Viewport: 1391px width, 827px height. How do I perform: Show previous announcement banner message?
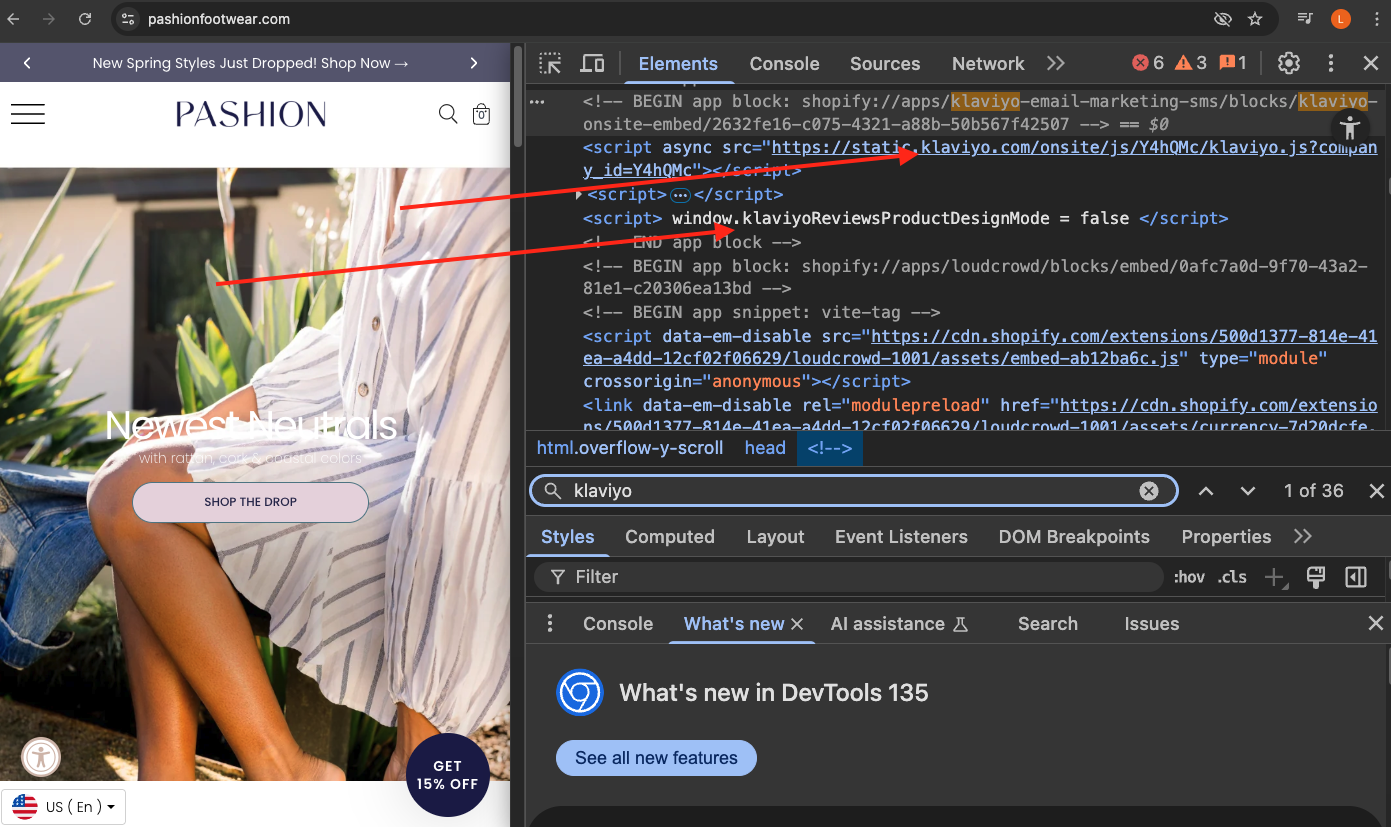pos(27,63)
